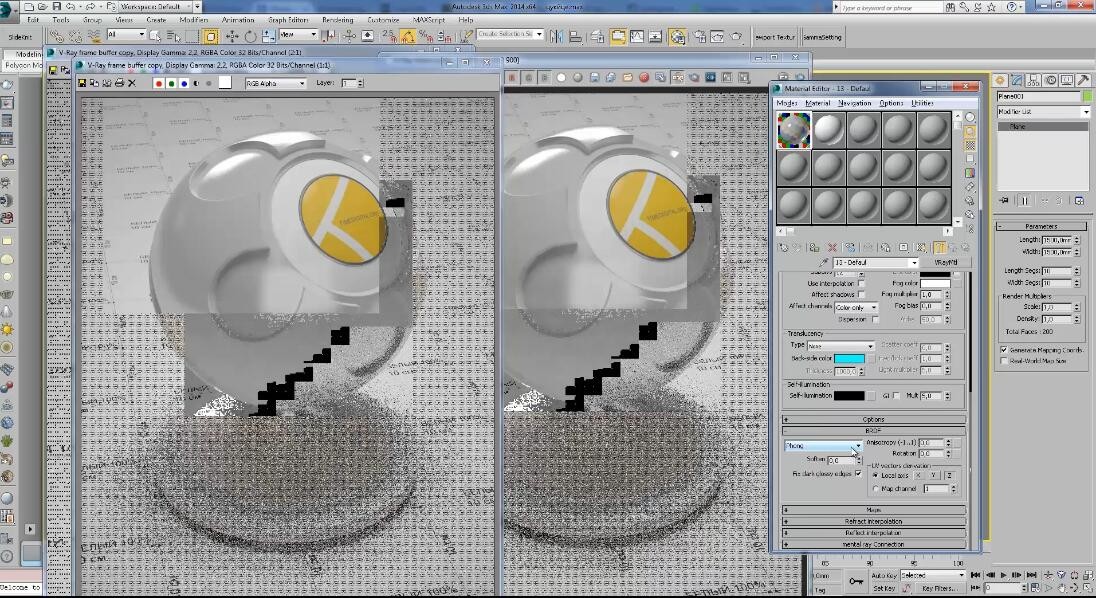1096x598 pixels.
Task: Pick material from object eyedropper
Action: (825, 263)
